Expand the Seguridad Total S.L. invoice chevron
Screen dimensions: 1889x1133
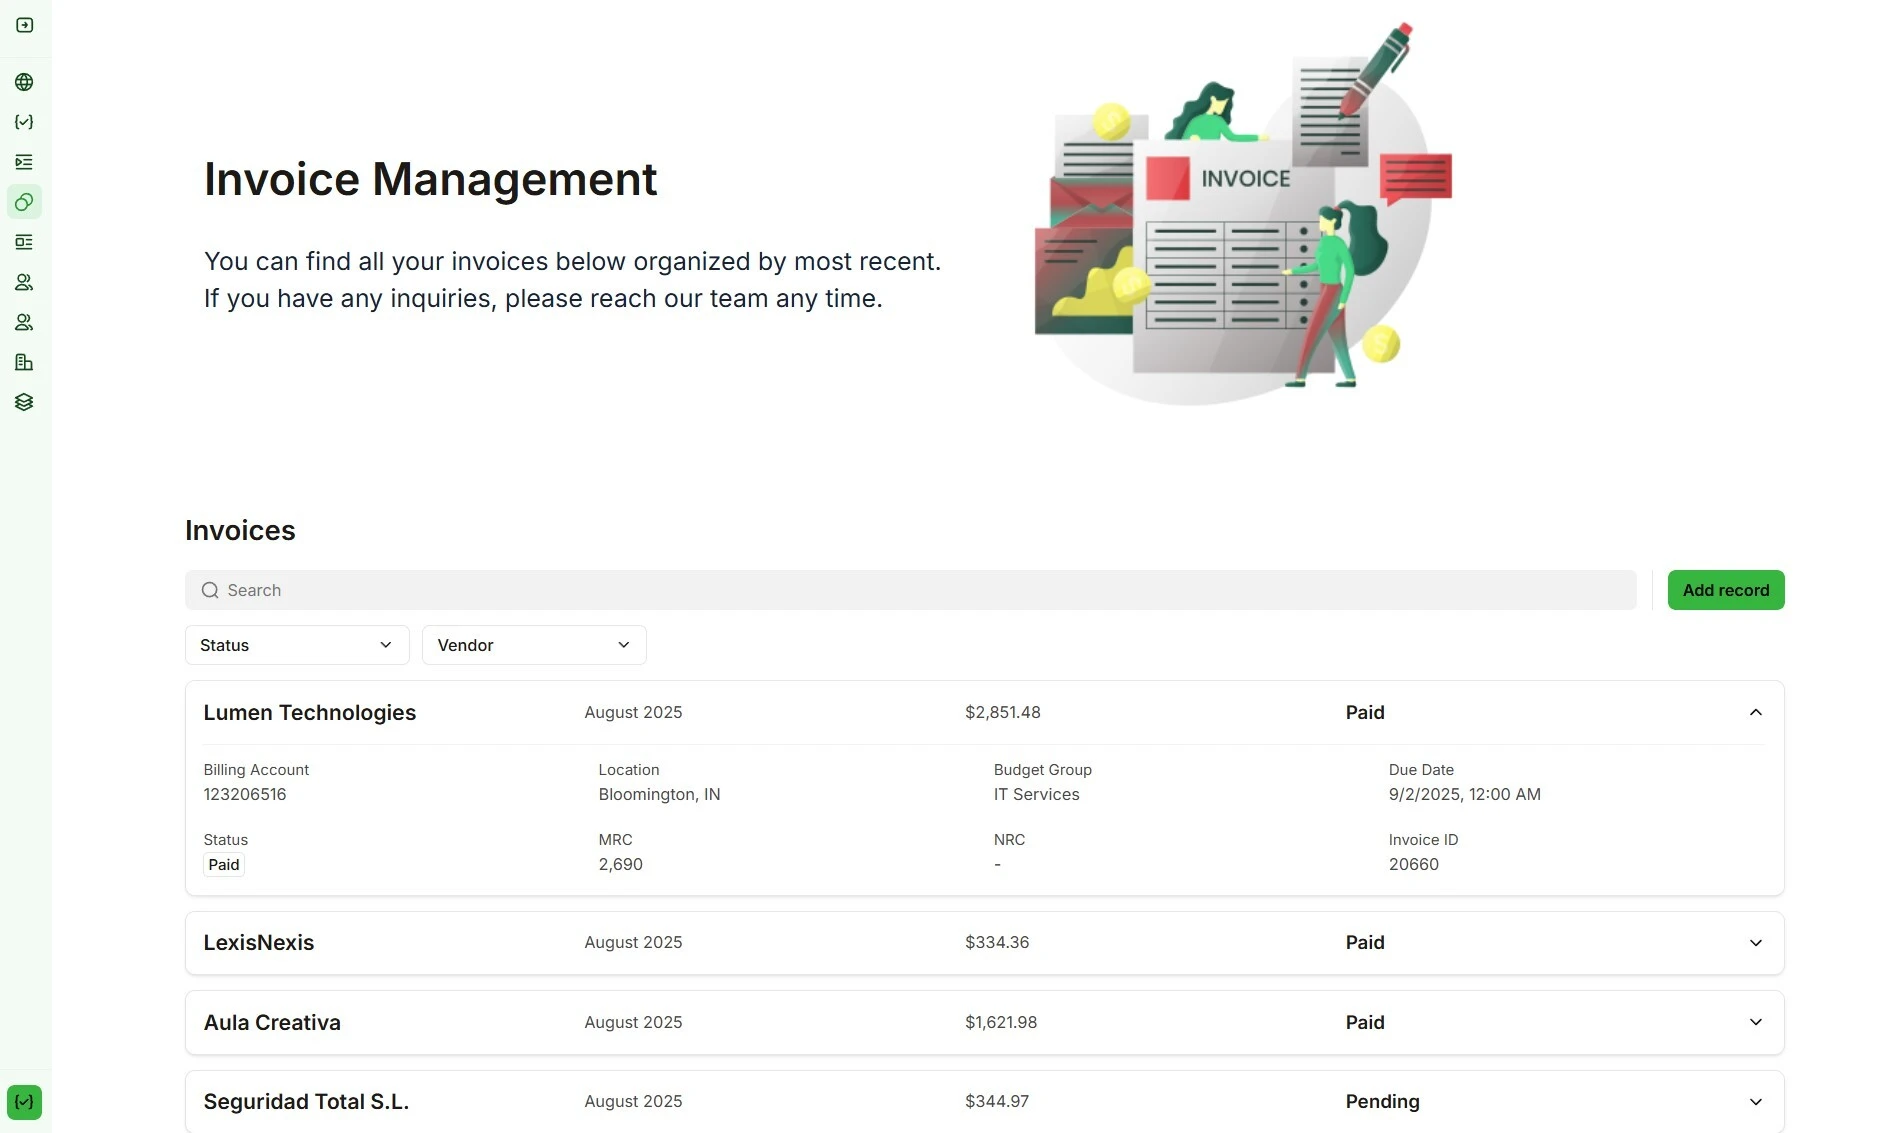pyautogui.click(x=1755, y=1102)
